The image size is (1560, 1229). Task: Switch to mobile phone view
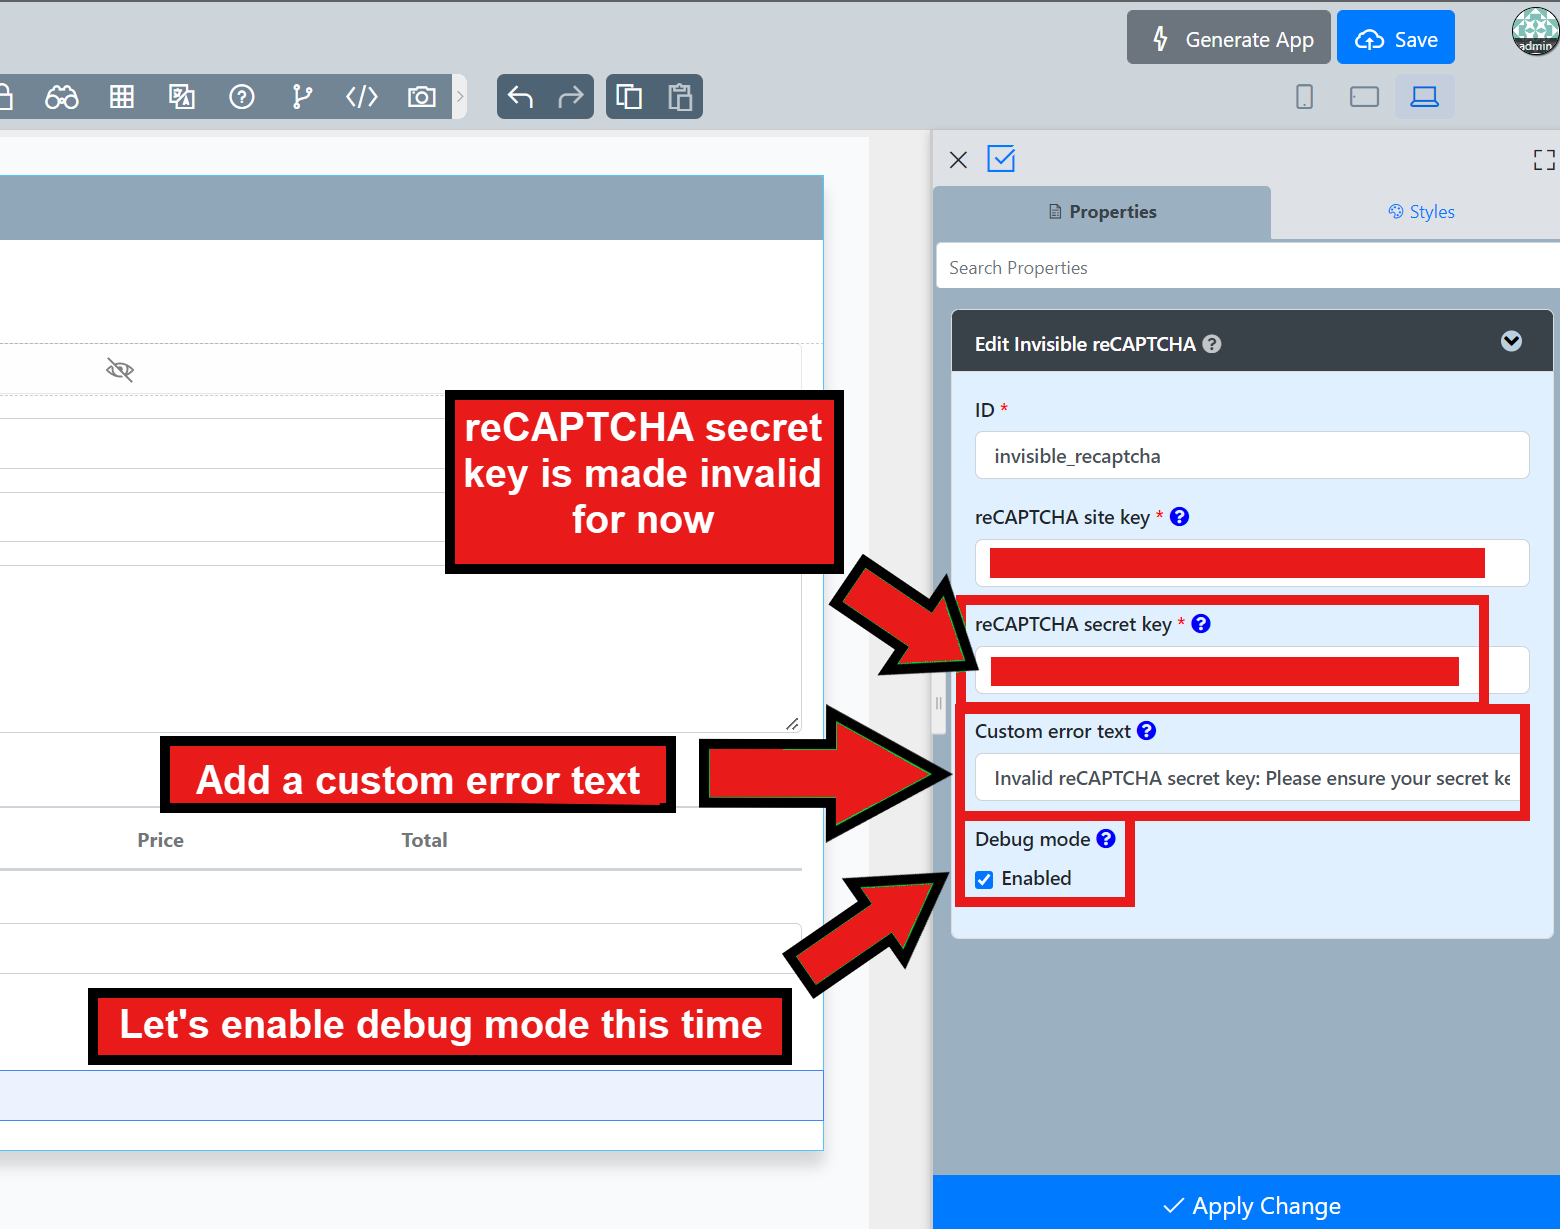tap(1305, 97)
